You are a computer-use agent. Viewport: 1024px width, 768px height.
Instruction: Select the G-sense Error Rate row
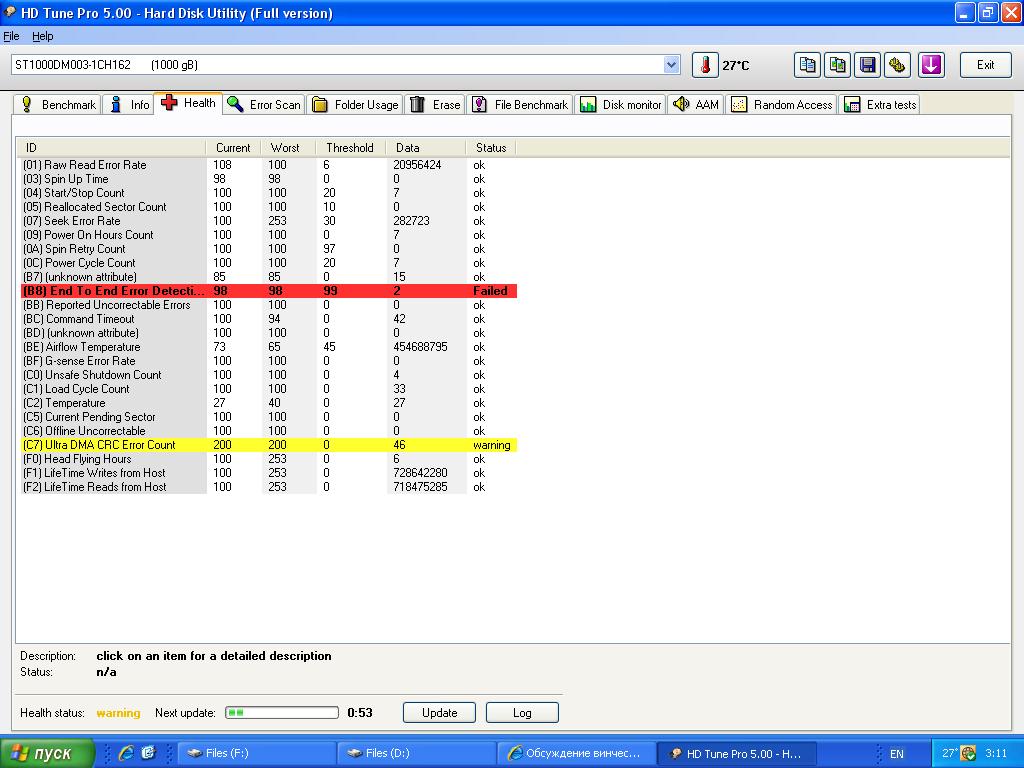pyautogui.click(x=268, y=360)
